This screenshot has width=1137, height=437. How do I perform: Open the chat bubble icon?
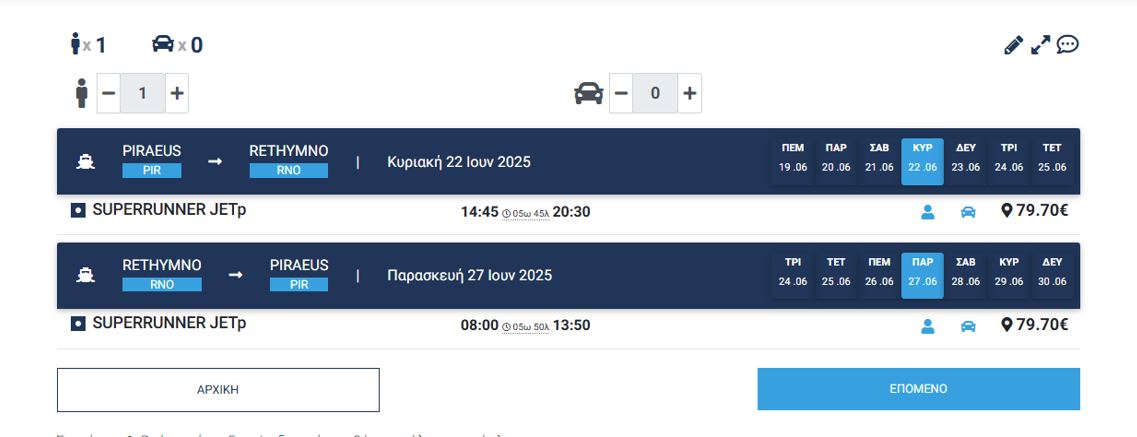click(x=1068, y=45)
